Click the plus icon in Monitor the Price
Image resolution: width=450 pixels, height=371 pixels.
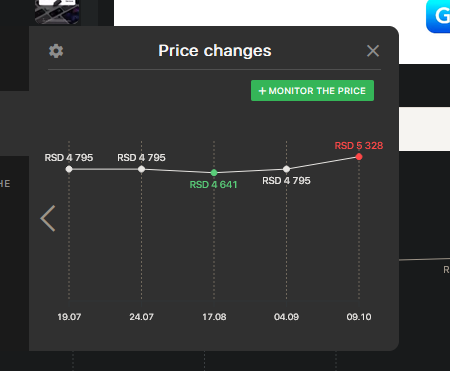(x=262, y=91)
